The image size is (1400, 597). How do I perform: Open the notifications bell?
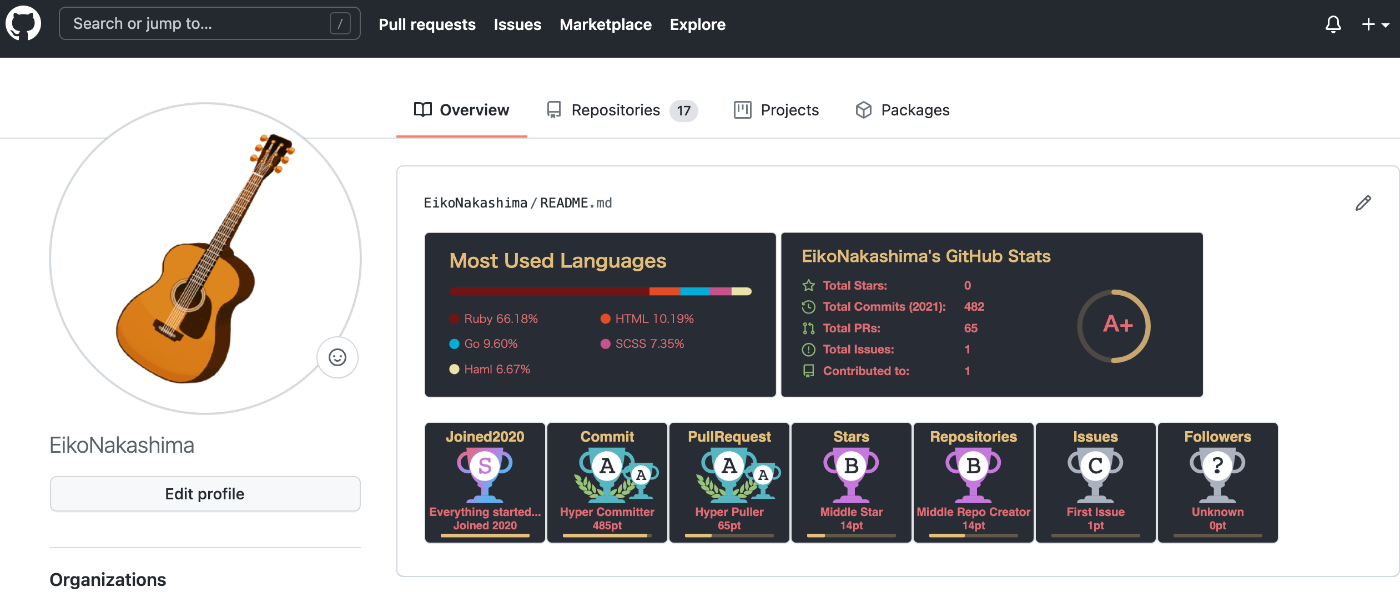[1333, 25]
